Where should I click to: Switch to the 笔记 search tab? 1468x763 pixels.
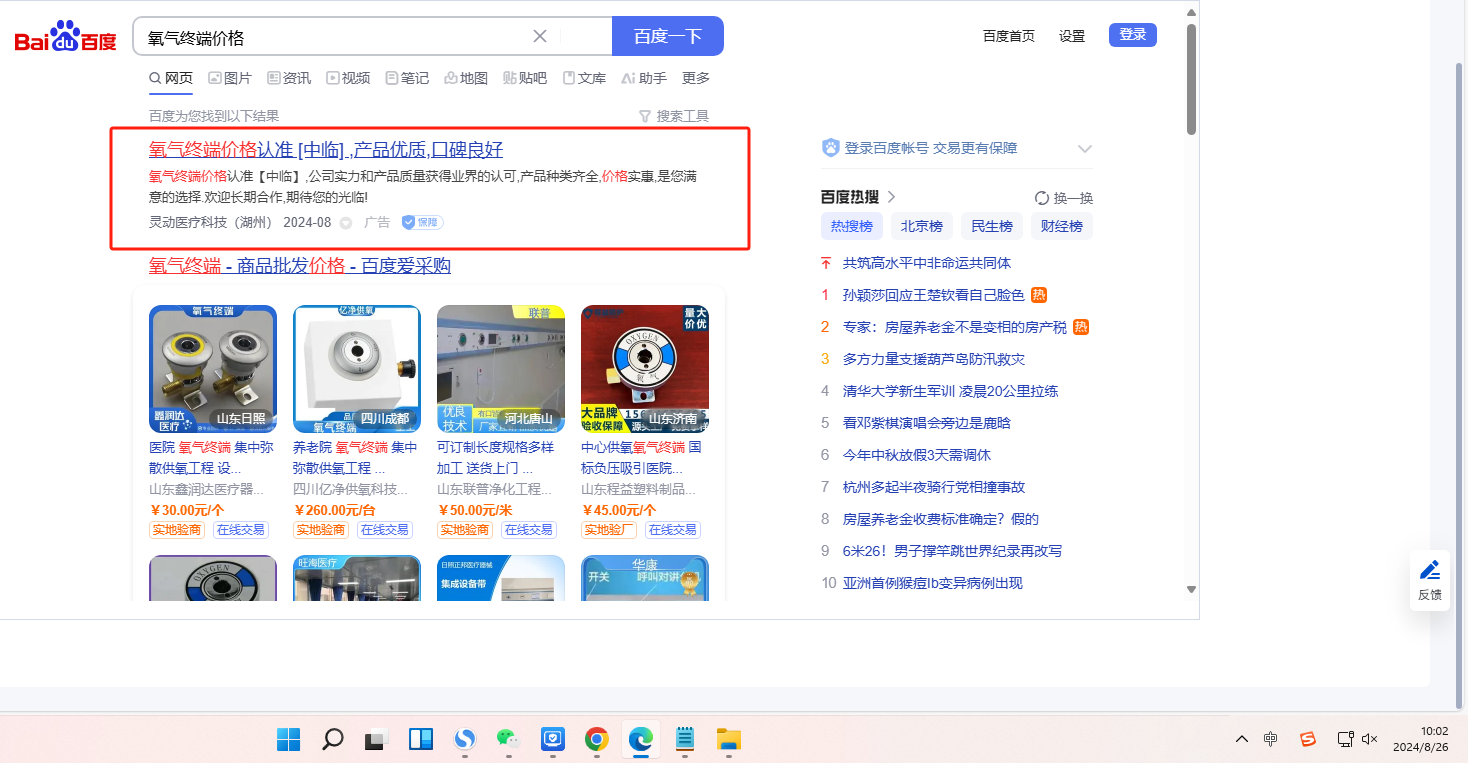tap(407, 78)
